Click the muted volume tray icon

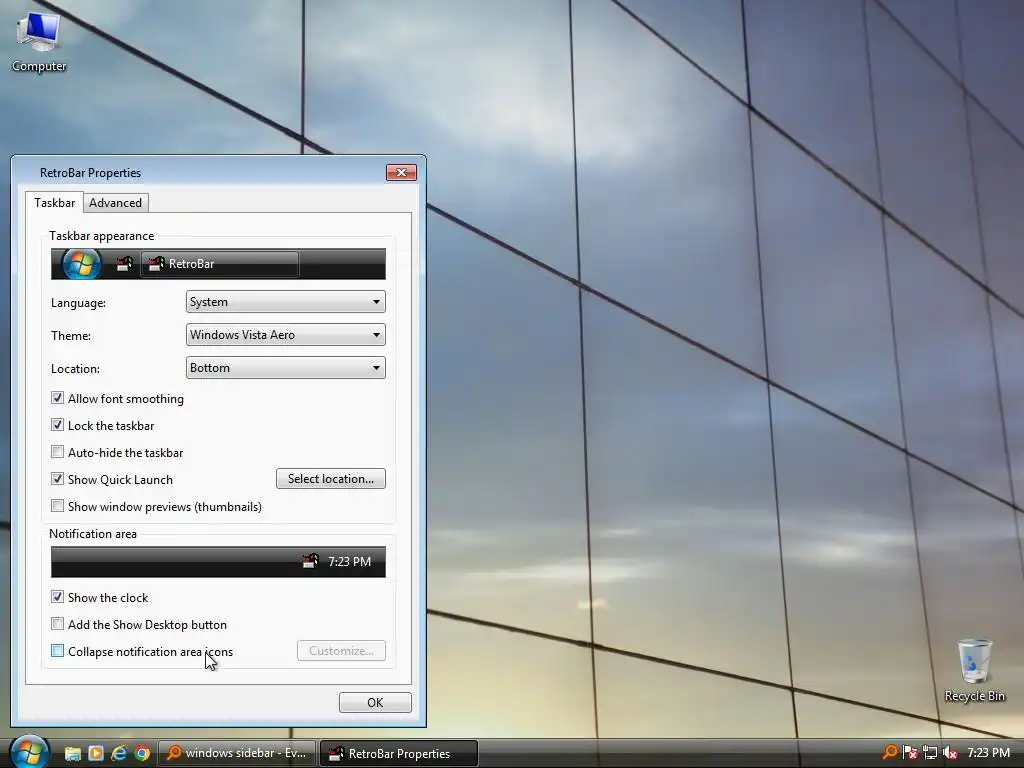950,752
